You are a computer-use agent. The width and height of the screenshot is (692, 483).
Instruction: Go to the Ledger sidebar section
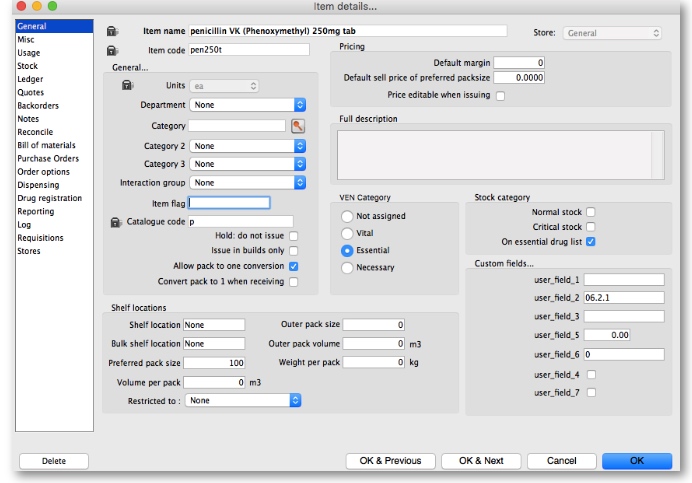[x=30, y=79]
